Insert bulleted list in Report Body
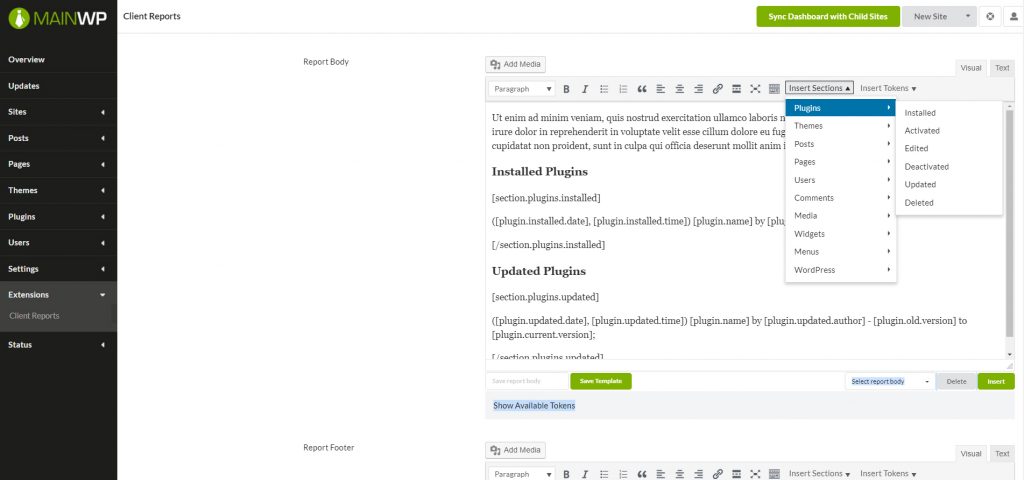The width and height of the screenshot is (1024, 480). point(604,89)
